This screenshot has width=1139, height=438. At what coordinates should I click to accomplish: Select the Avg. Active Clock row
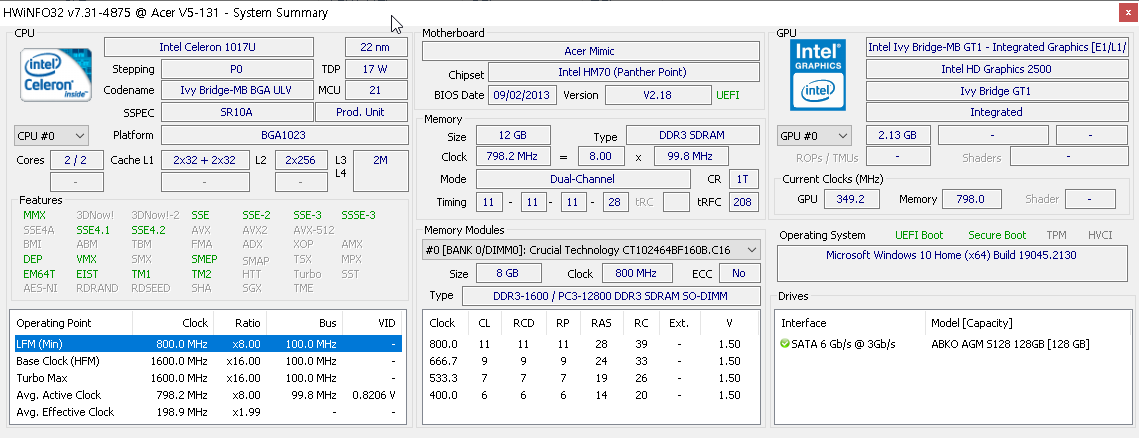(208, 395)
